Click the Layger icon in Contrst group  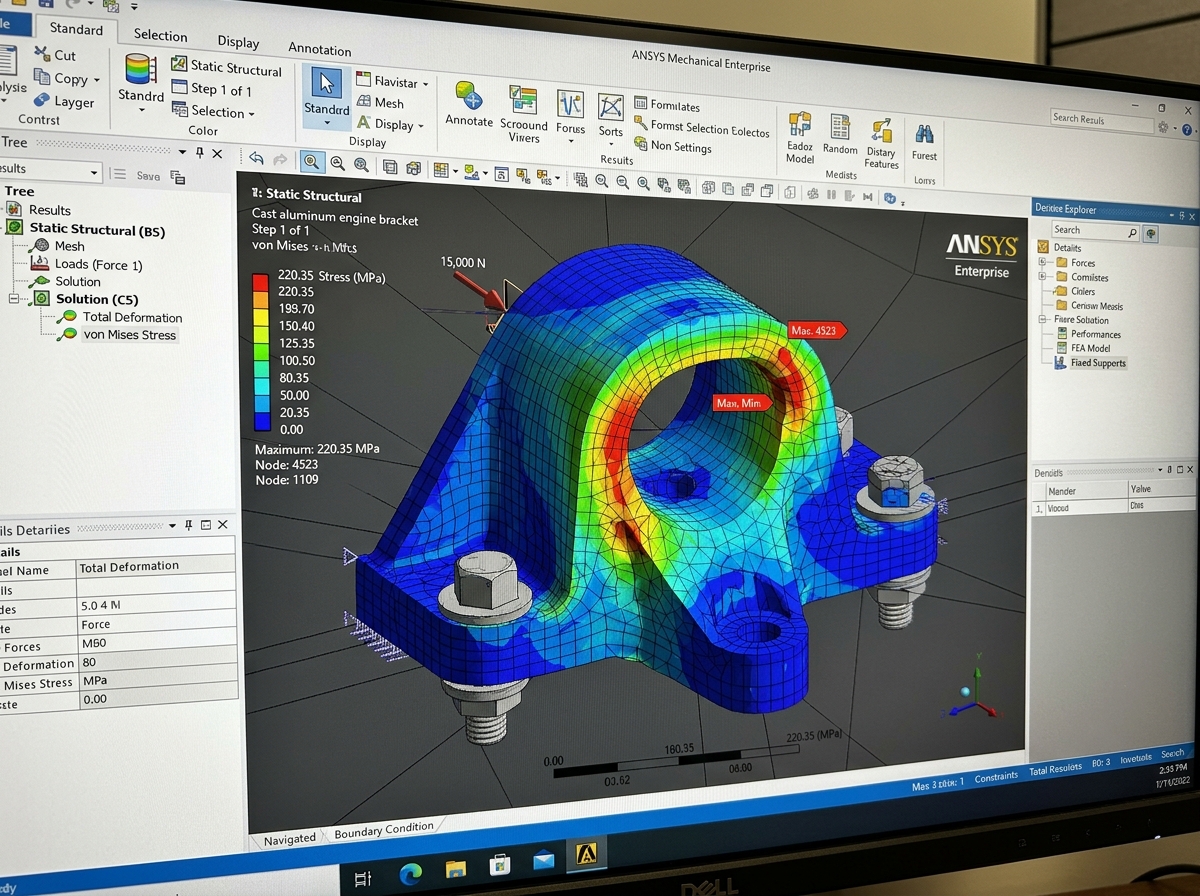coord(41,101)
